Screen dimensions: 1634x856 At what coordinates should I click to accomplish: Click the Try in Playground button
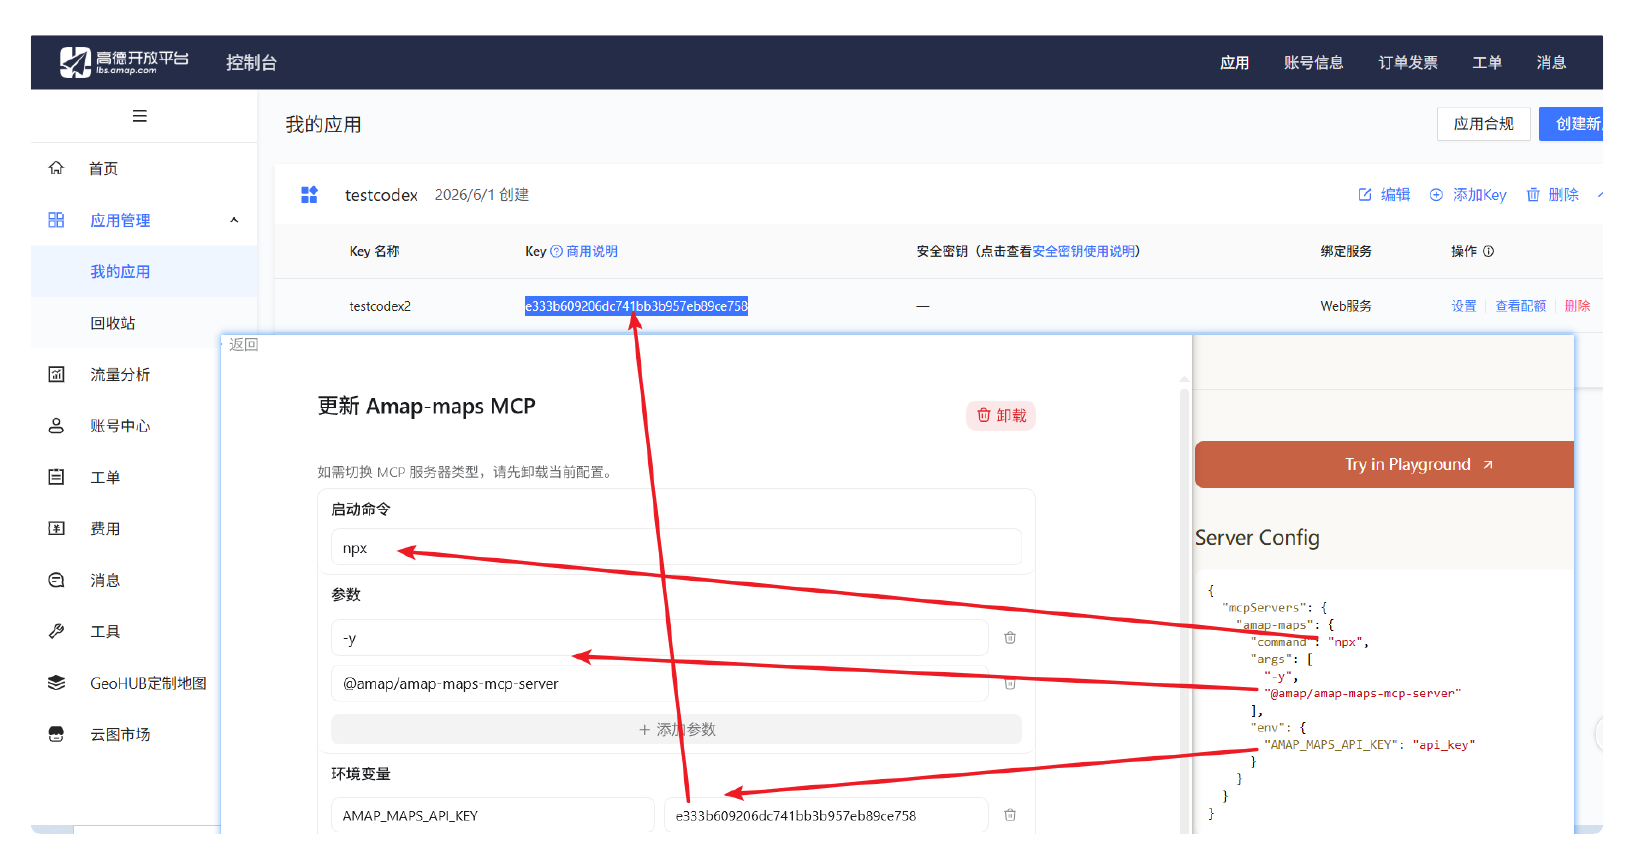[1384, 465]
